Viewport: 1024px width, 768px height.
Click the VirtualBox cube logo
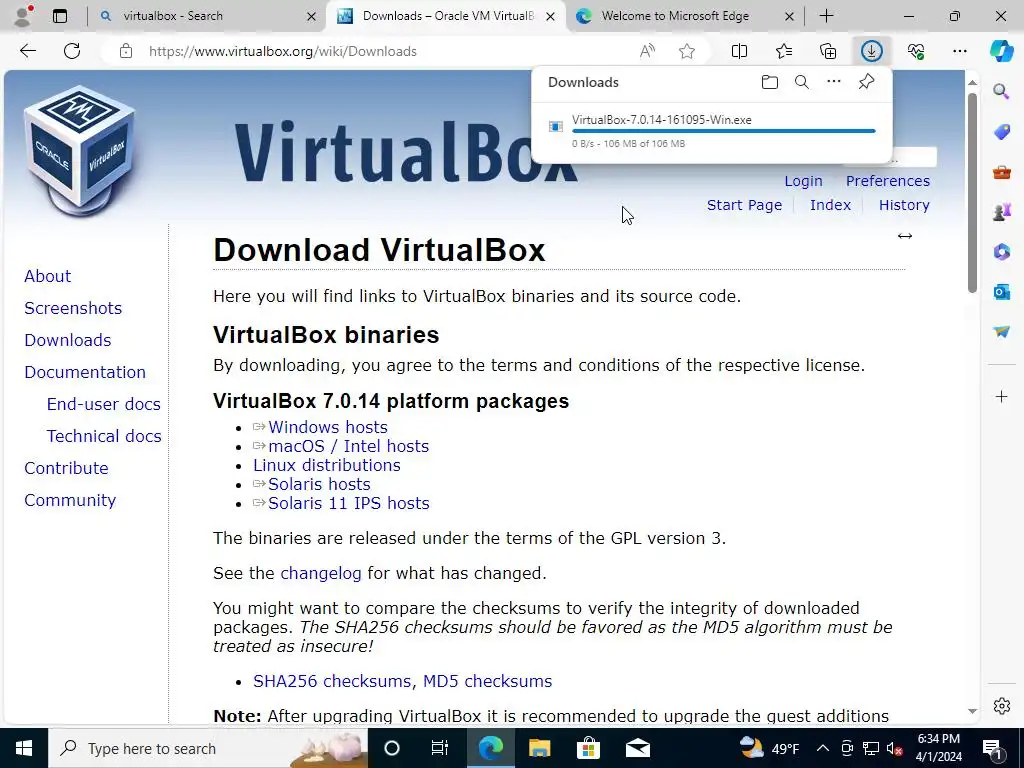tap(80, 151)
